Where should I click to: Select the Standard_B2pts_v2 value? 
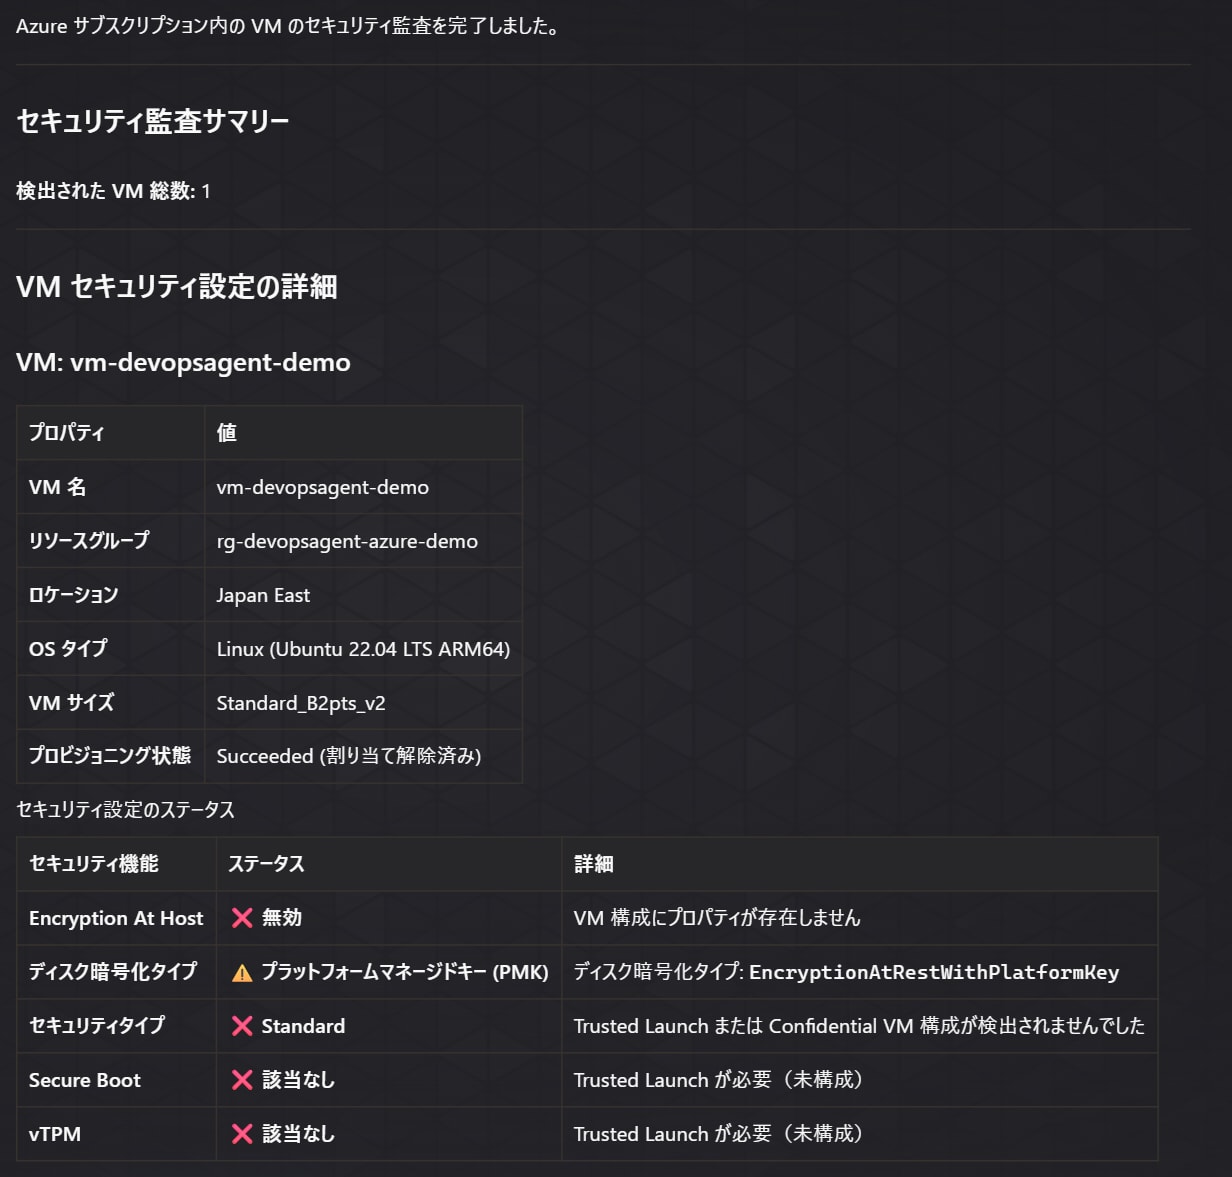click(x=301, y=703)
